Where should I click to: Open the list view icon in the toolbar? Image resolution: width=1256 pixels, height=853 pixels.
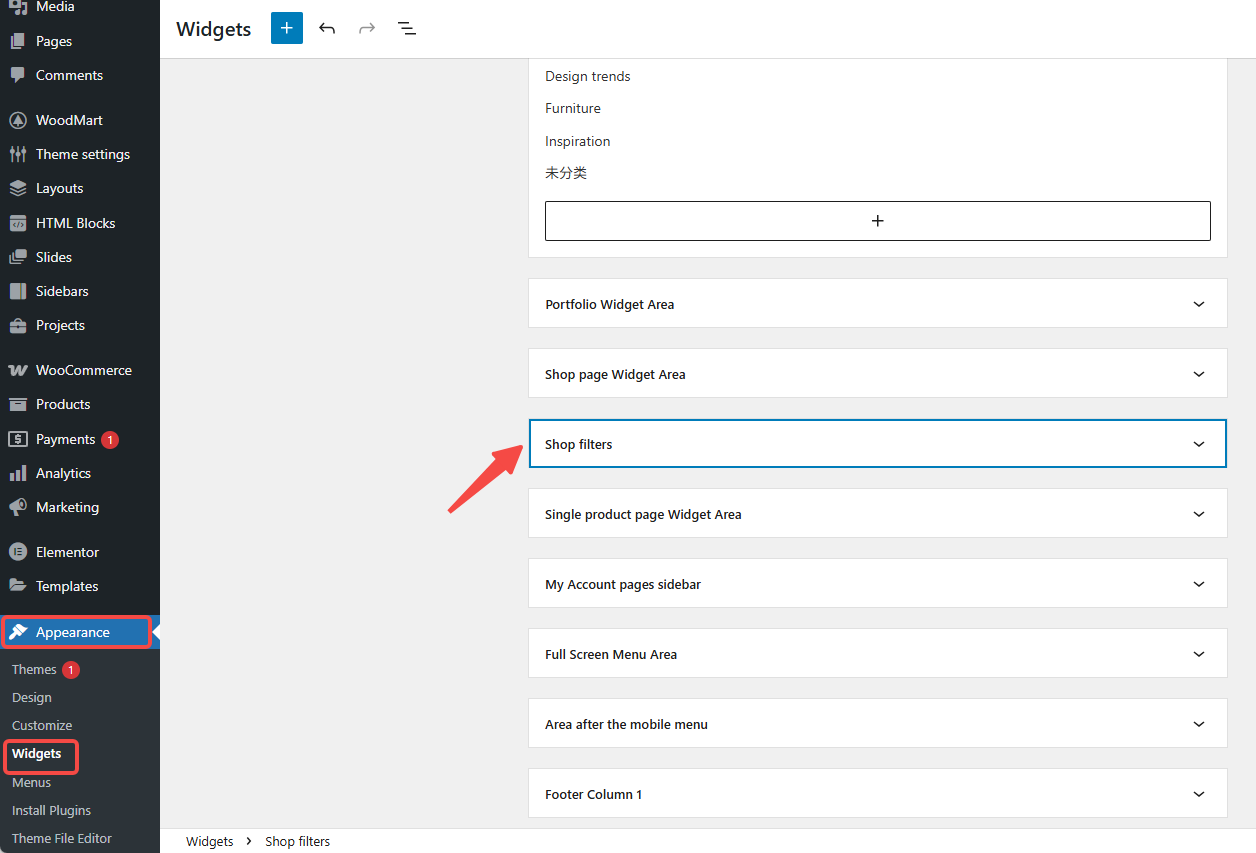pos(407,28)
